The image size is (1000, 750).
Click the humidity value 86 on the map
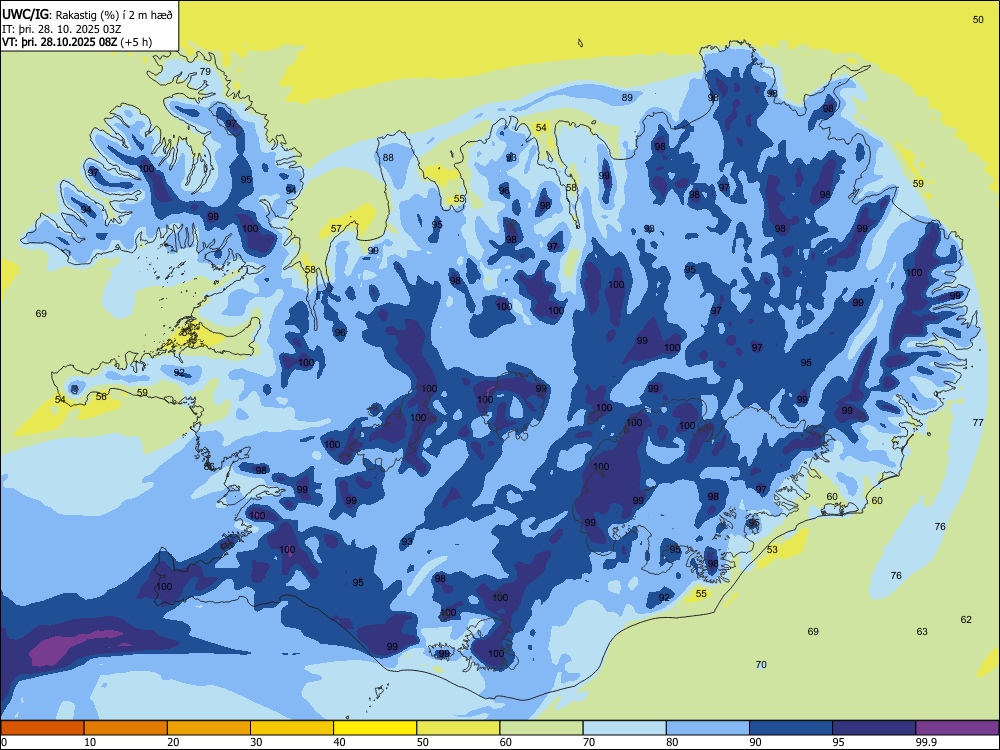(209, 466)
